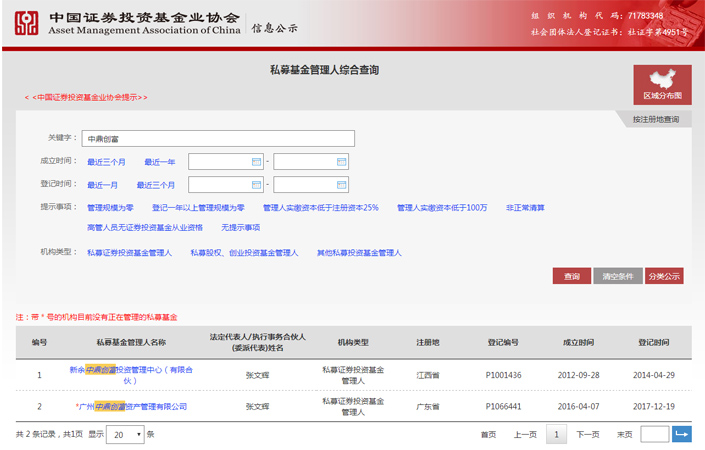Filter by 非正常清算

(525, 208)
